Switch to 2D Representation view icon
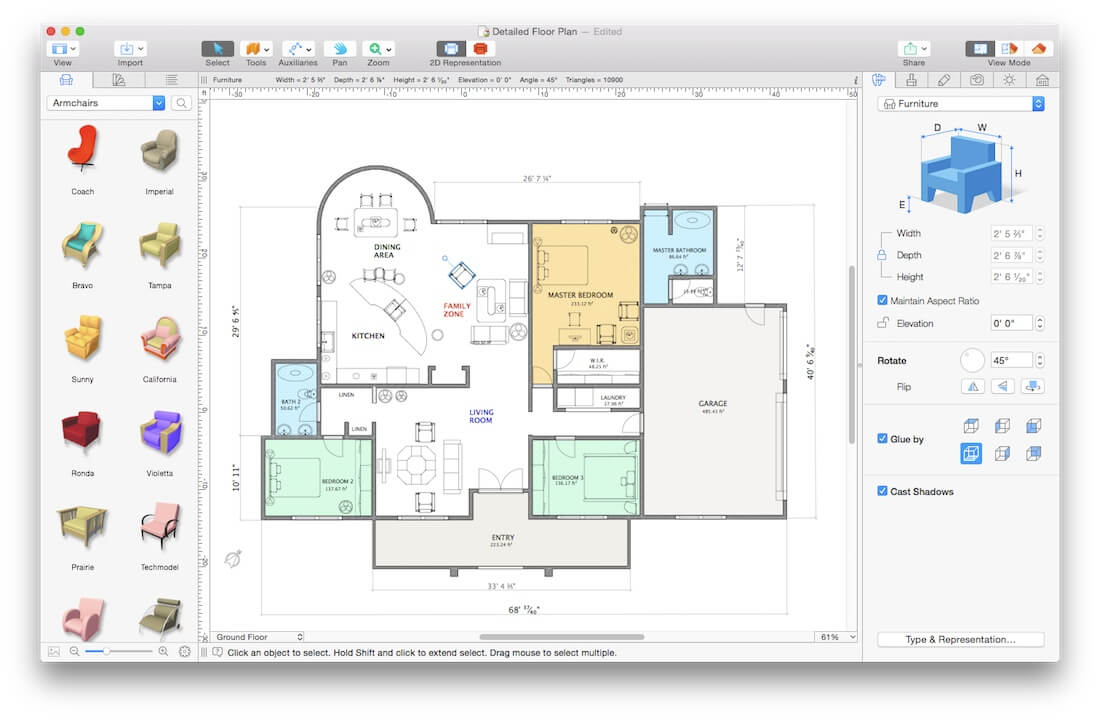 pos(450,48)
